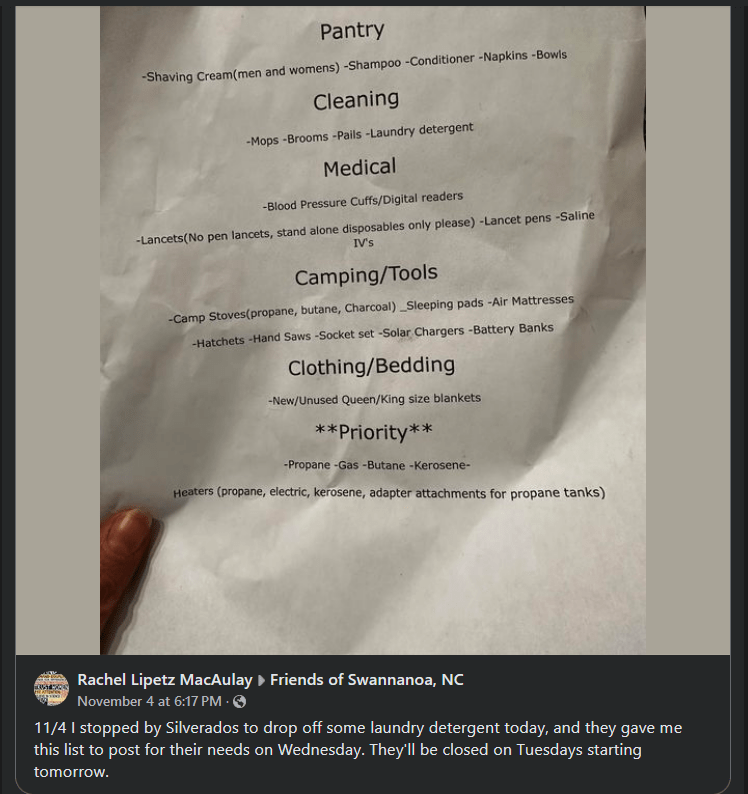Visit the Friends of Swannanoa, NC group

367,680
